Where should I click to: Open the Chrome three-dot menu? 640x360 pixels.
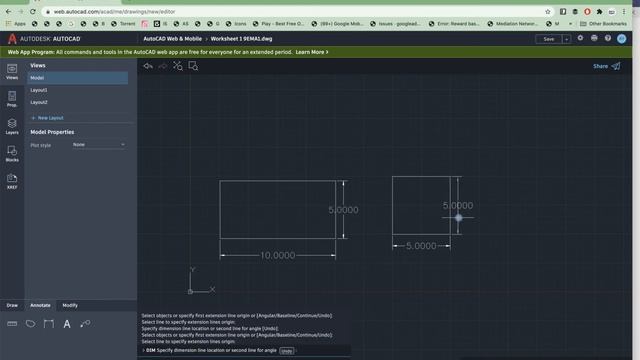coord(624,12)
